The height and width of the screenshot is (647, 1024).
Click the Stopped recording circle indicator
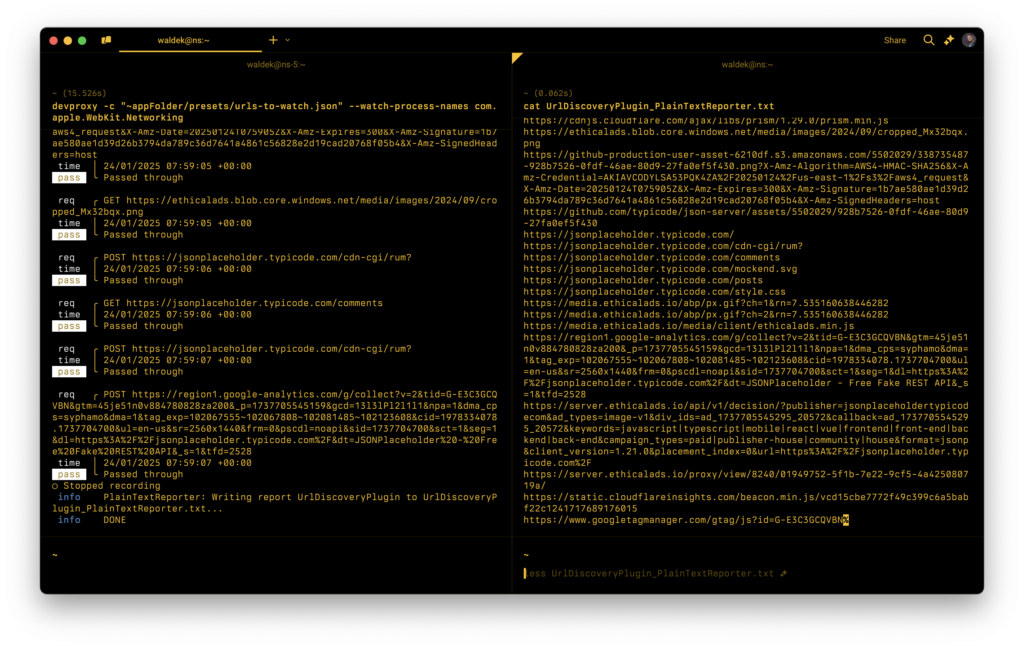(x=58, y=485)
